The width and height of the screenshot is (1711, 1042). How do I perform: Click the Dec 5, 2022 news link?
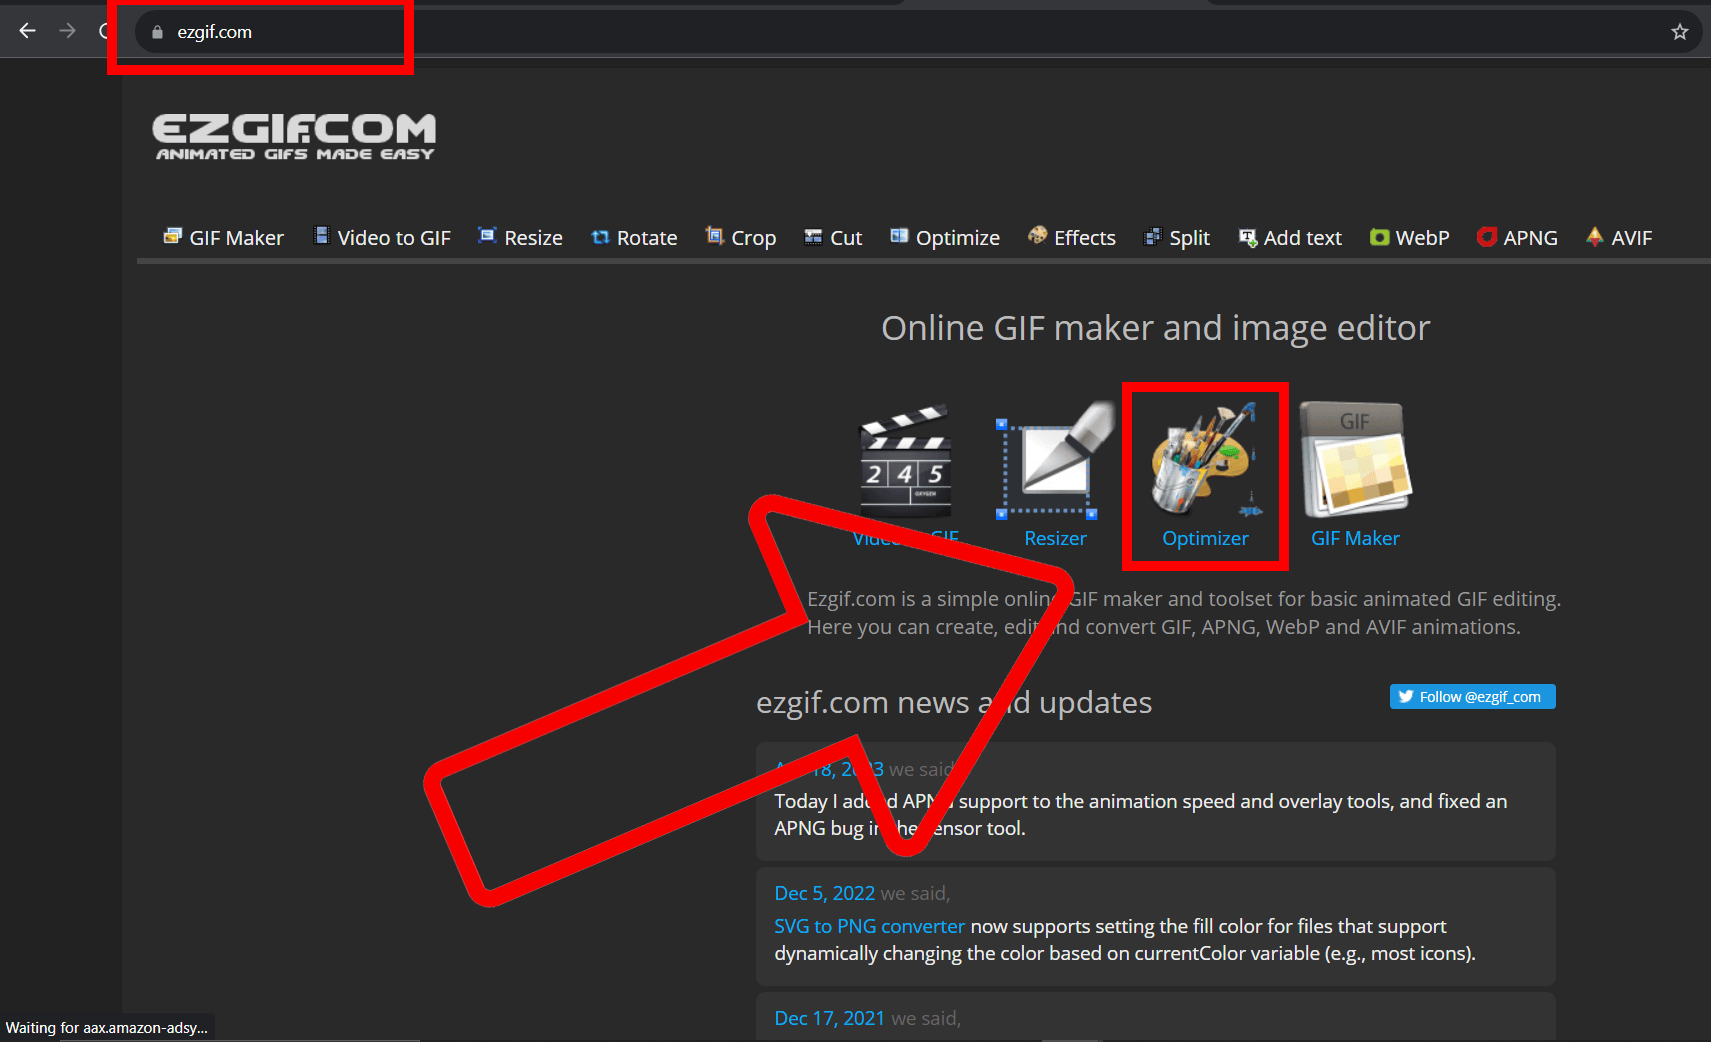[823, 892]
